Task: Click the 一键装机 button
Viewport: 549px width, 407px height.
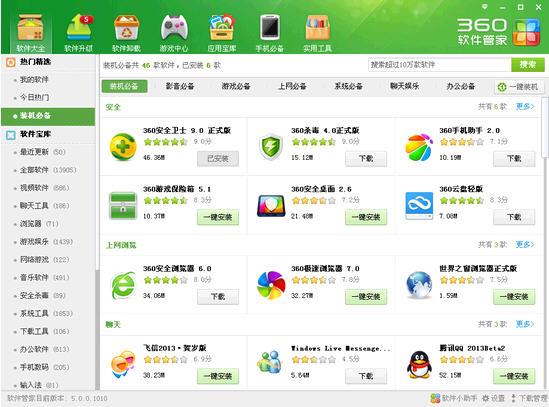Action: (x=519, y=87)
